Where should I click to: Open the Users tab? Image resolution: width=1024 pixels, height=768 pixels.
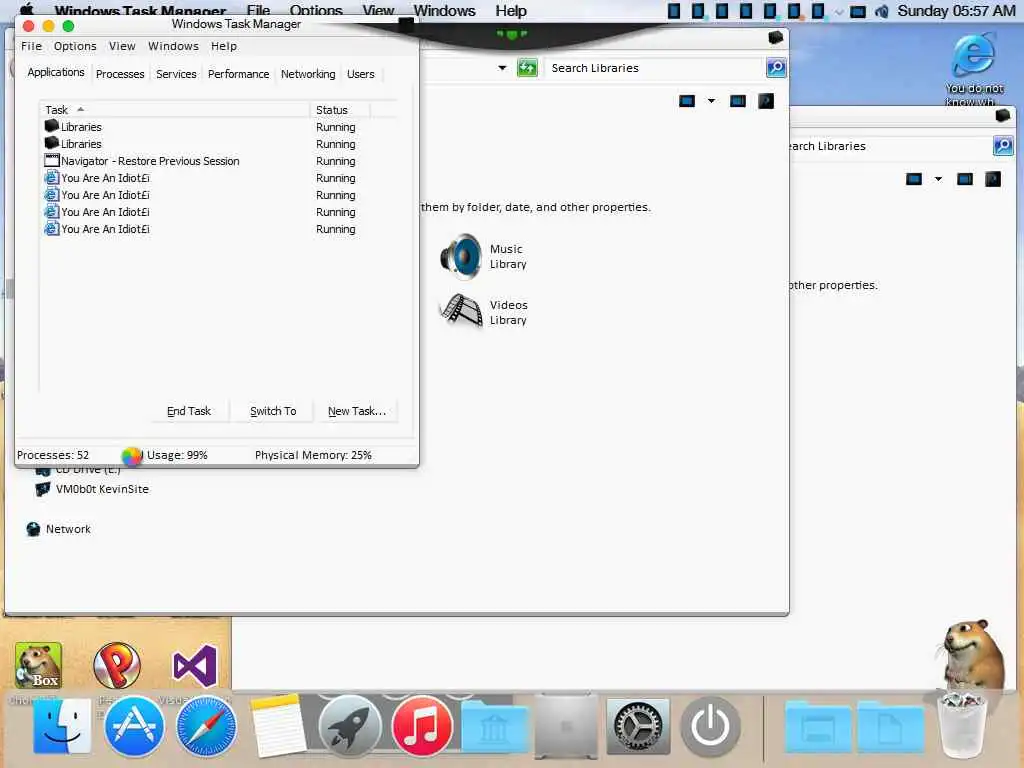(x=360, y=74)
